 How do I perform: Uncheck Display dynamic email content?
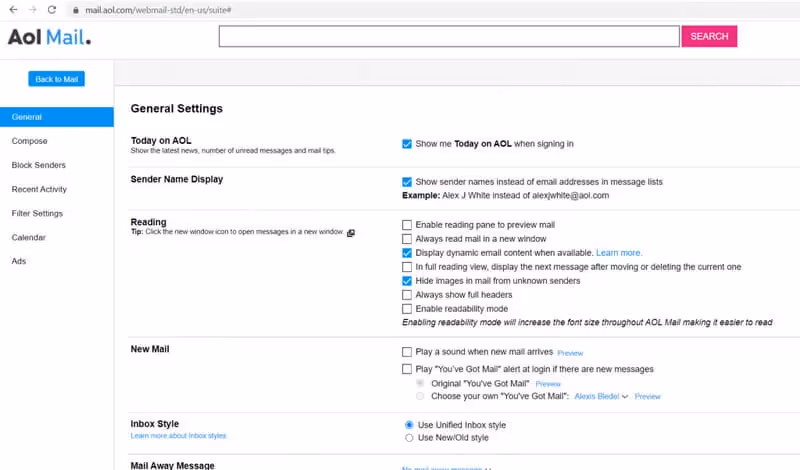(x=407, y=253)
